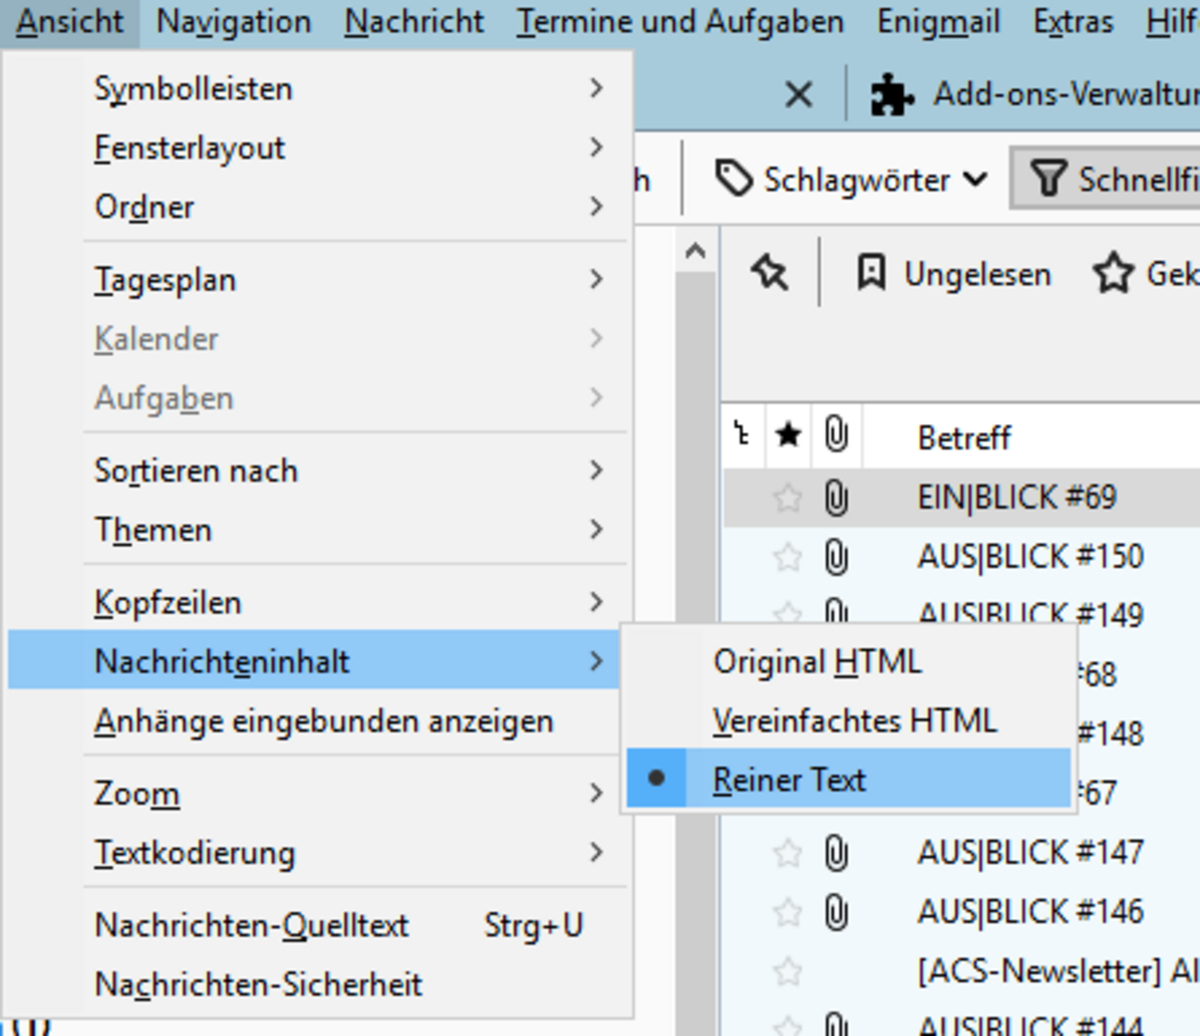Click the folder pane scrollbar up arrow

tap(696, 252)
